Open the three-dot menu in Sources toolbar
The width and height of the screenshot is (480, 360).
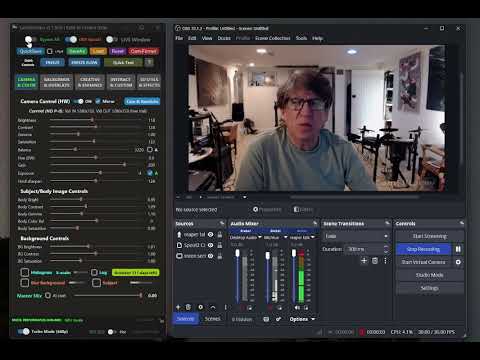[x=225, y=307]
